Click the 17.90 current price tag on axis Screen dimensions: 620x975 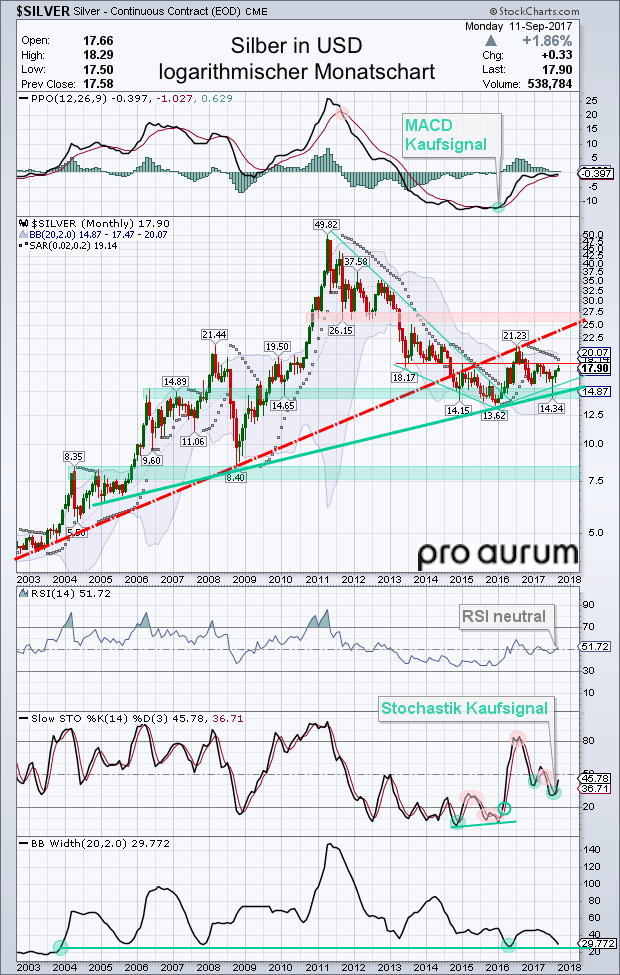pos(595,369)
